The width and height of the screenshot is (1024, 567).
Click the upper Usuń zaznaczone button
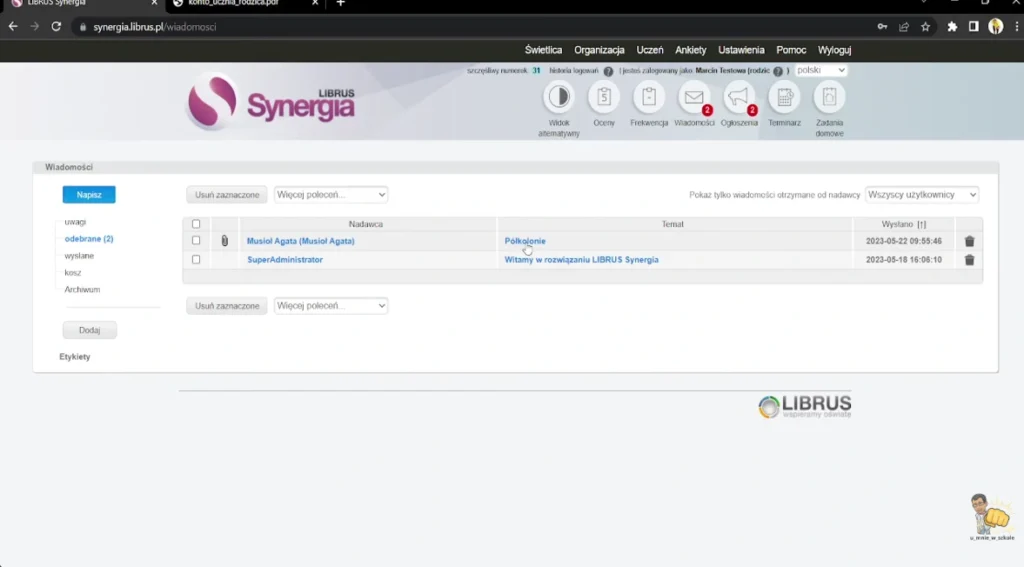(227, 195)
